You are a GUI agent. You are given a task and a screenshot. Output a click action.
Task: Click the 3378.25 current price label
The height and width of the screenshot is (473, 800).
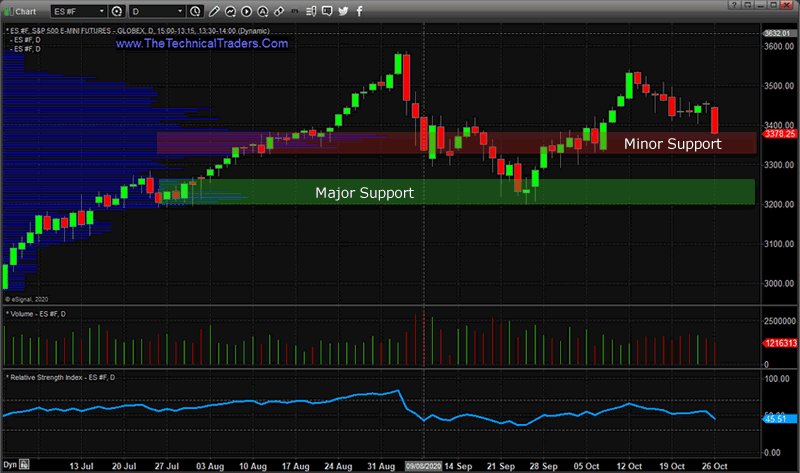(778, 133)
